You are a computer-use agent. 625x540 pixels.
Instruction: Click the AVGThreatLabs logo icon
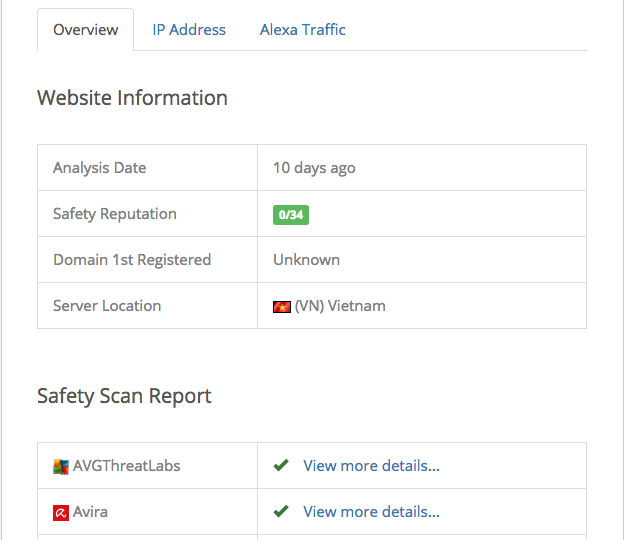(61, 466)
